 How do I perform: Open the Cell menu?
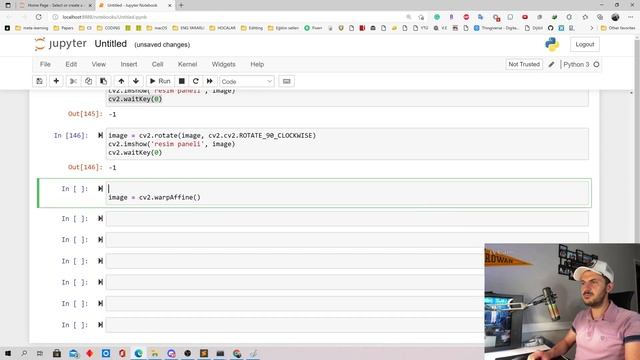tap(158, 64)
